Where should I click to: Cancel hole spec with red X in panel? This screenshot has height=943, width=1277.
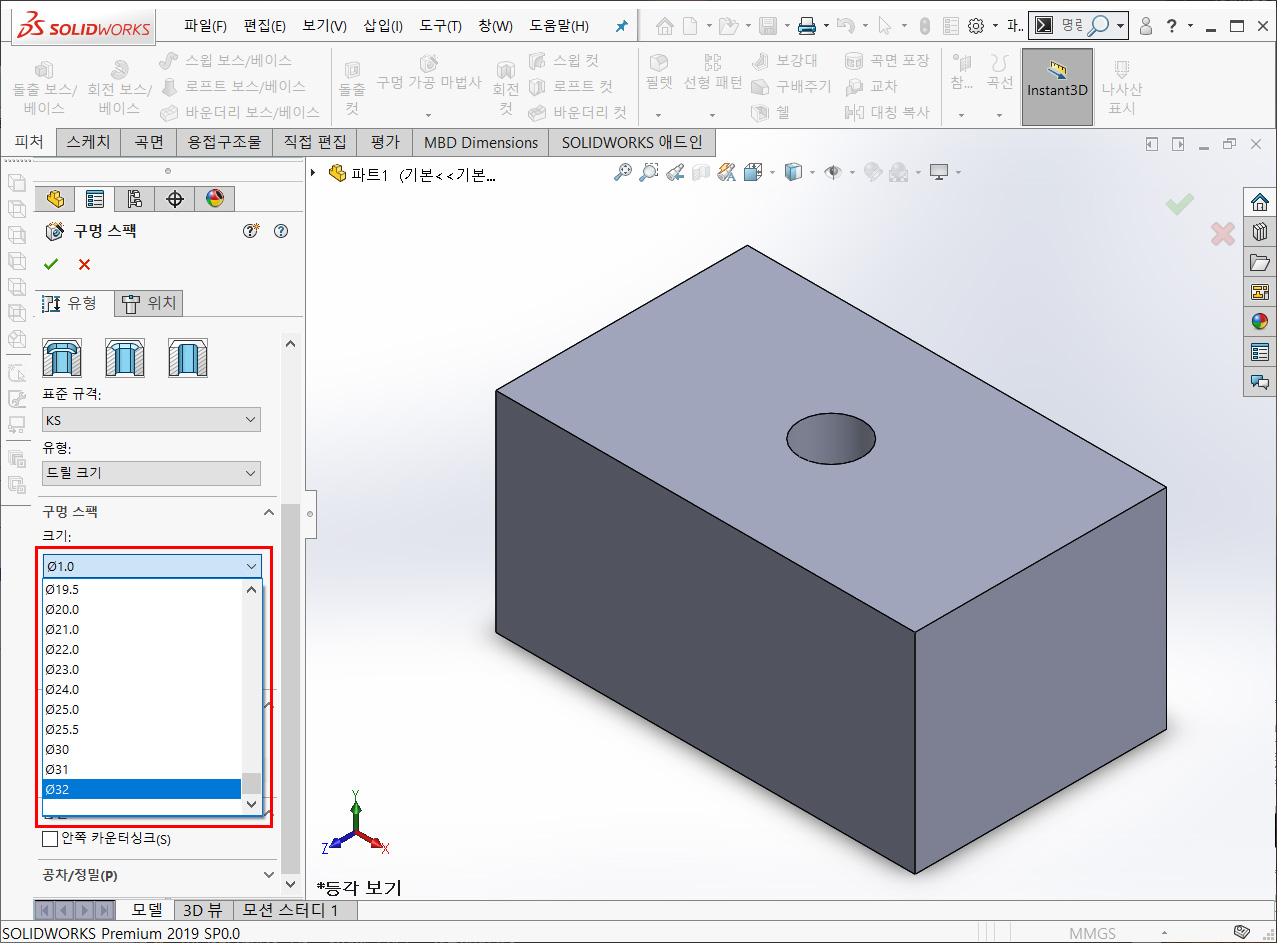click(84, 264)
